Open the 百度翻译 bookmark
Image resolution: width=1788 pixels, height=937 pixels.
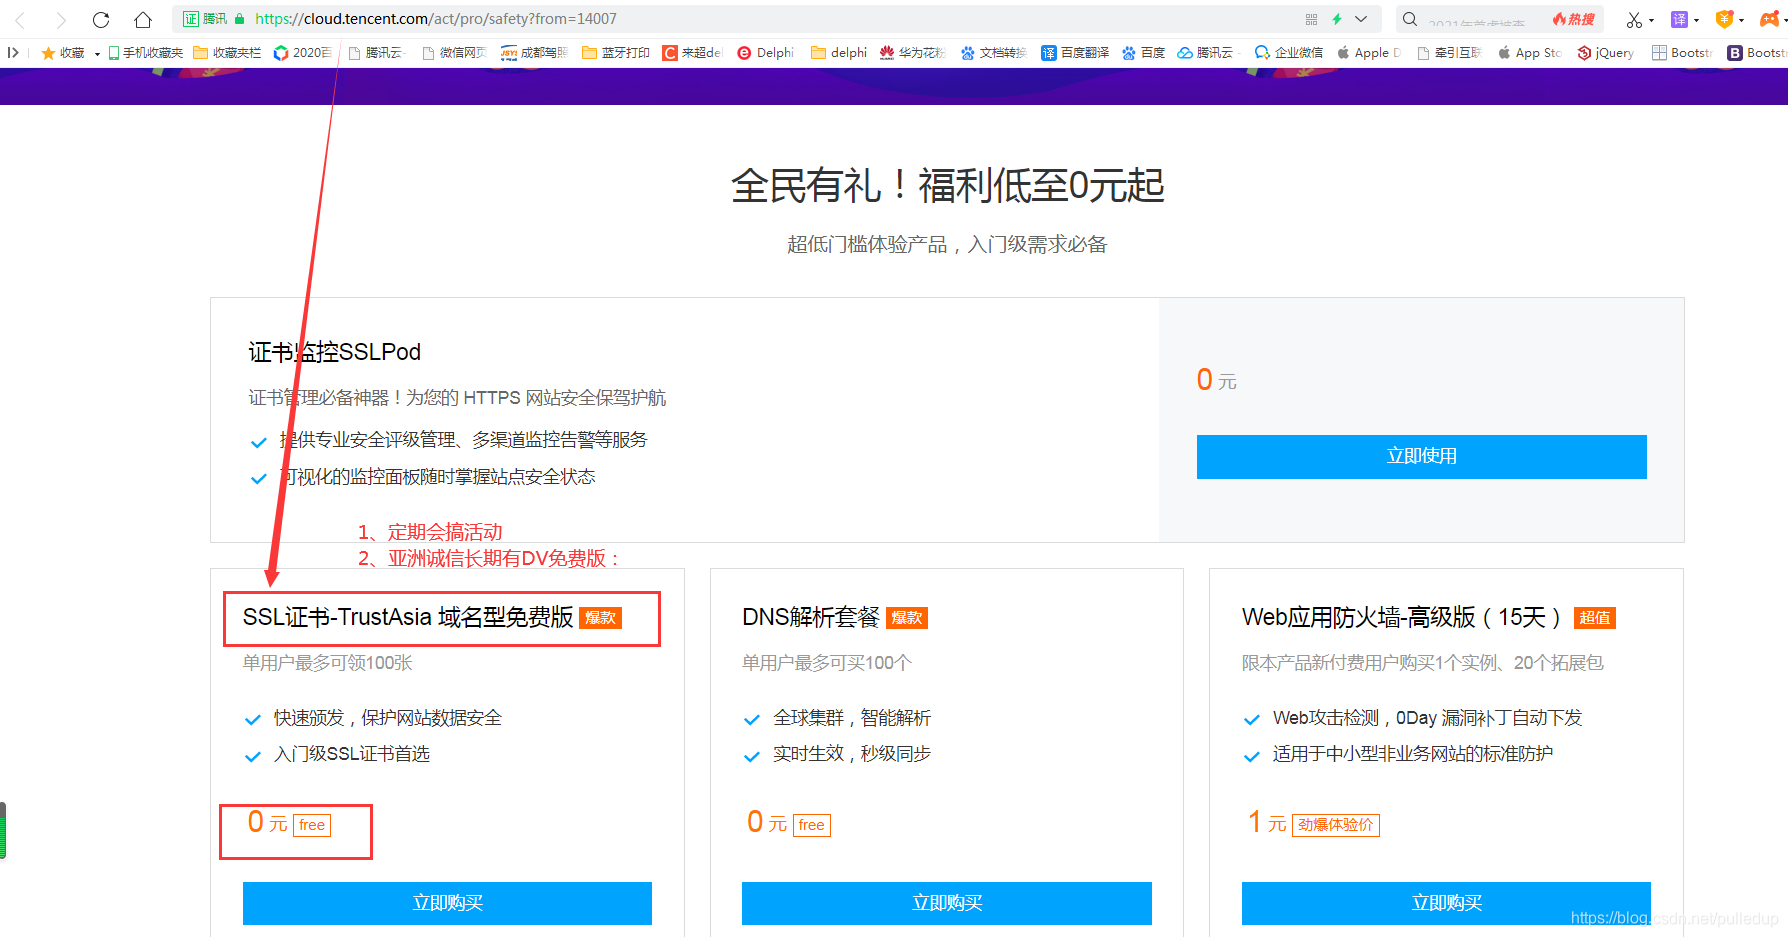click(1075, 53)
